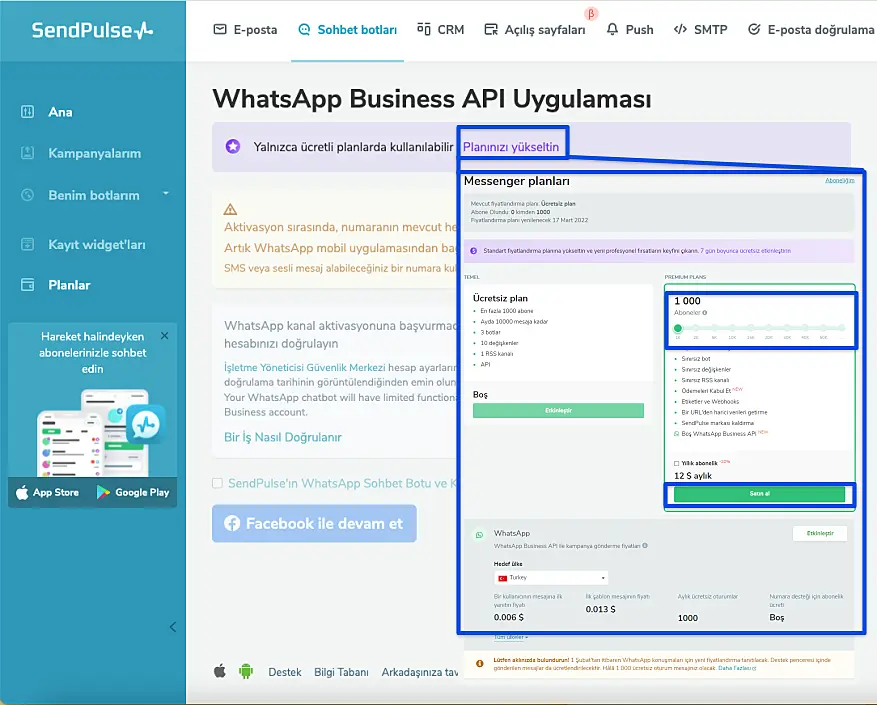The width and height of the screenshot is (877, 705).
Task: Close the mobile app promo banner
Action: point(165,336)
